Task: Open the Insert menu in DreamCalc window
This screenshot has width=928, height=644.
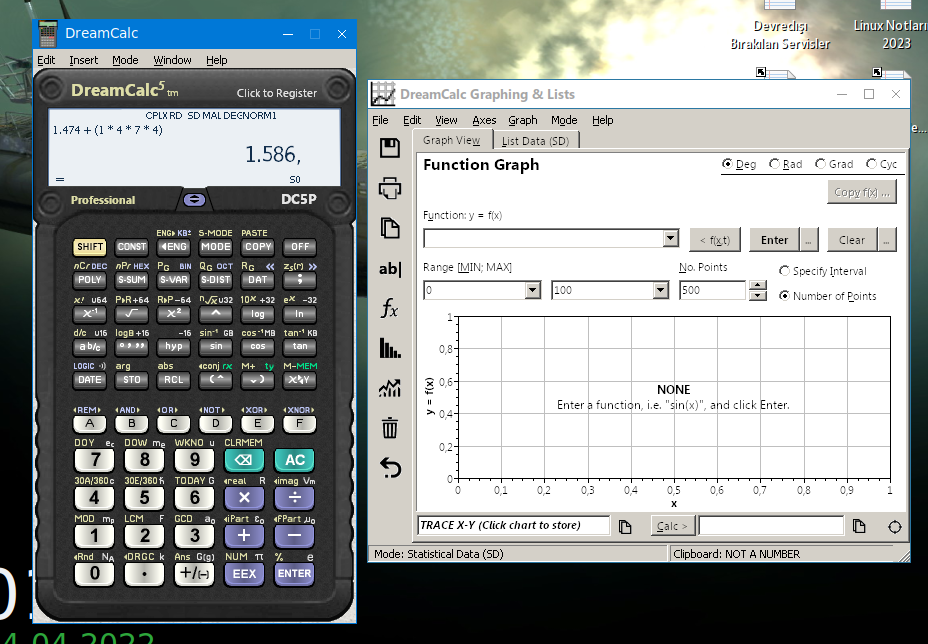Action: coord(83,60)
